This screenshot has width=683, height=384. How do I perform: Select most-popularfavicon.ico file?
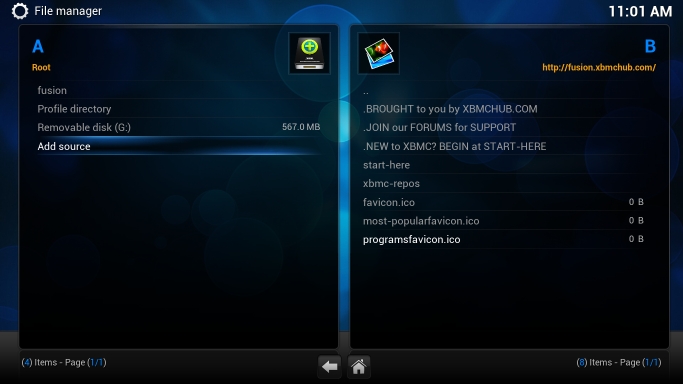pos(504,221)
